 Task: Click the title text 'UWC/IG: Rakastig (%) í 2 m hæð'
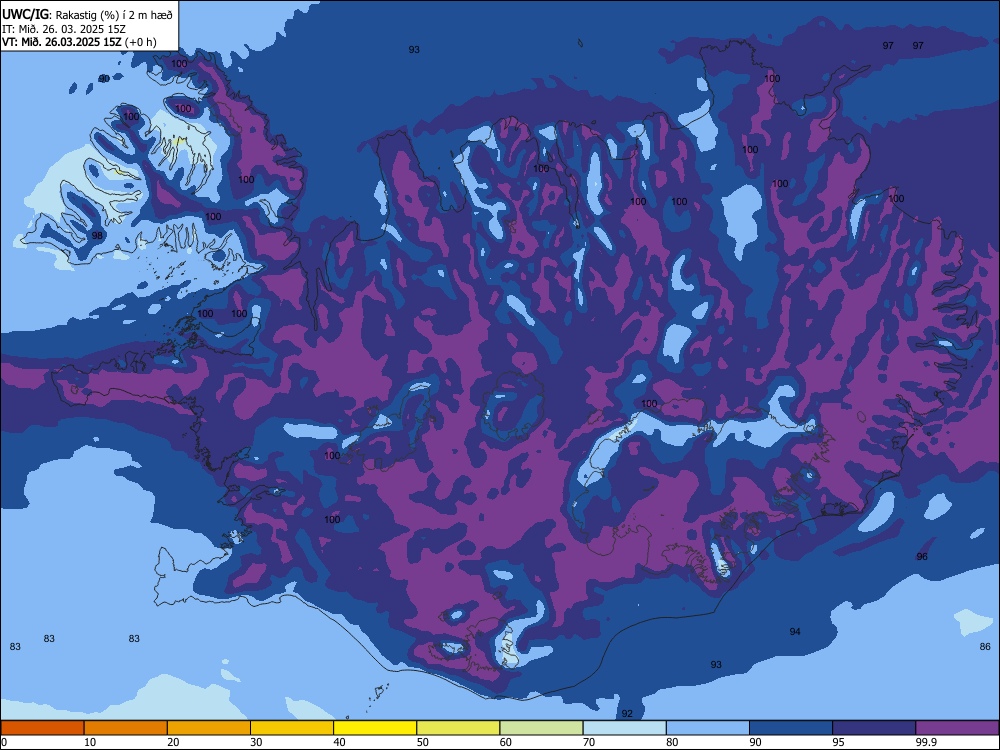click(87, 15)
